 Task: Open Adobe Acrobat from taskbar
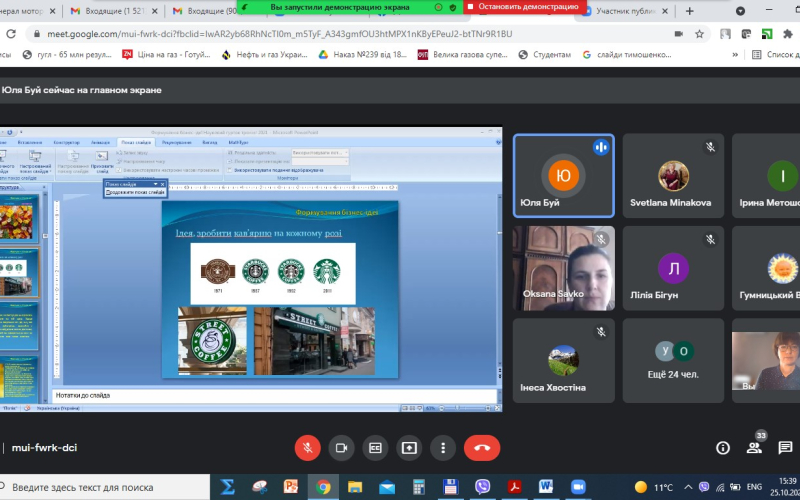point(514,487)
